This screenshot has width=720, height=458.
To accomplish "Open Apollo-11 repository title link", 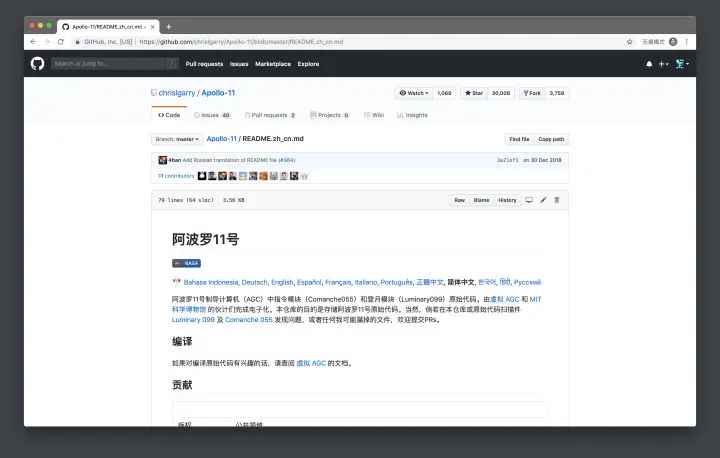I will tap(218, 93).
